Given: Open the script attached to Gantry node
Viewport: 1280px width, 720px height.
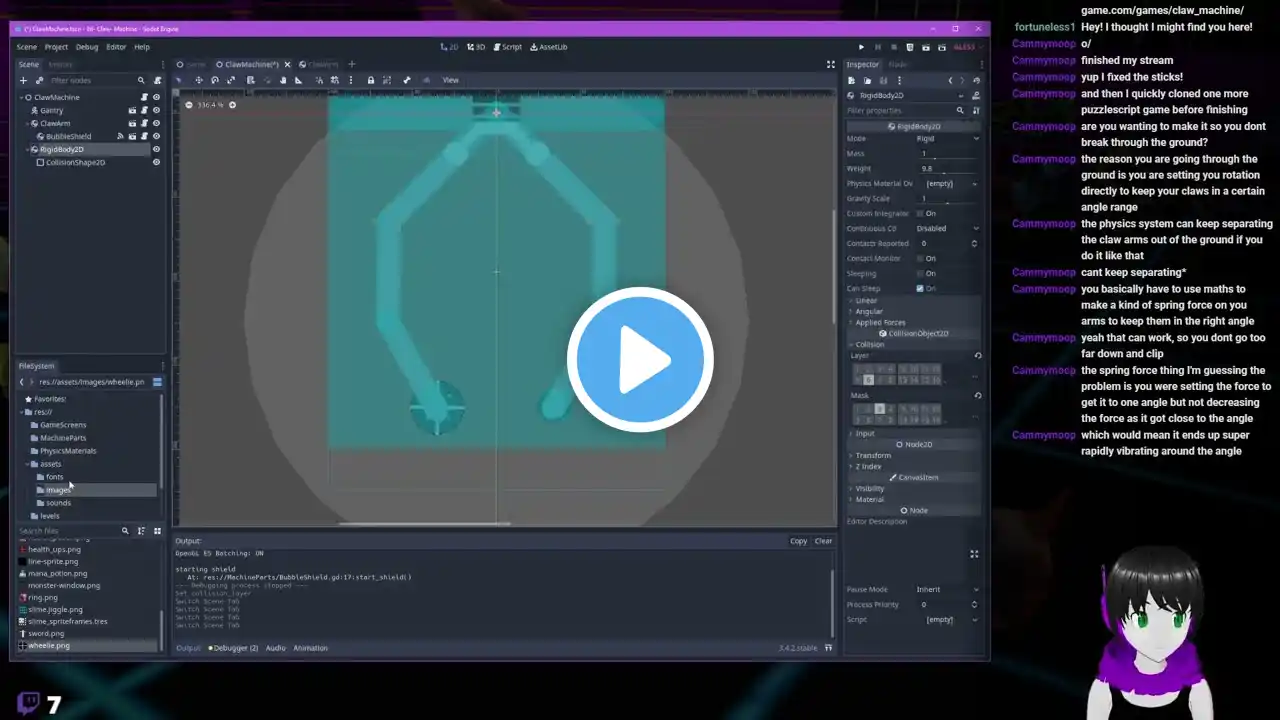Looking at the screenshot, I should click(144, 110).
